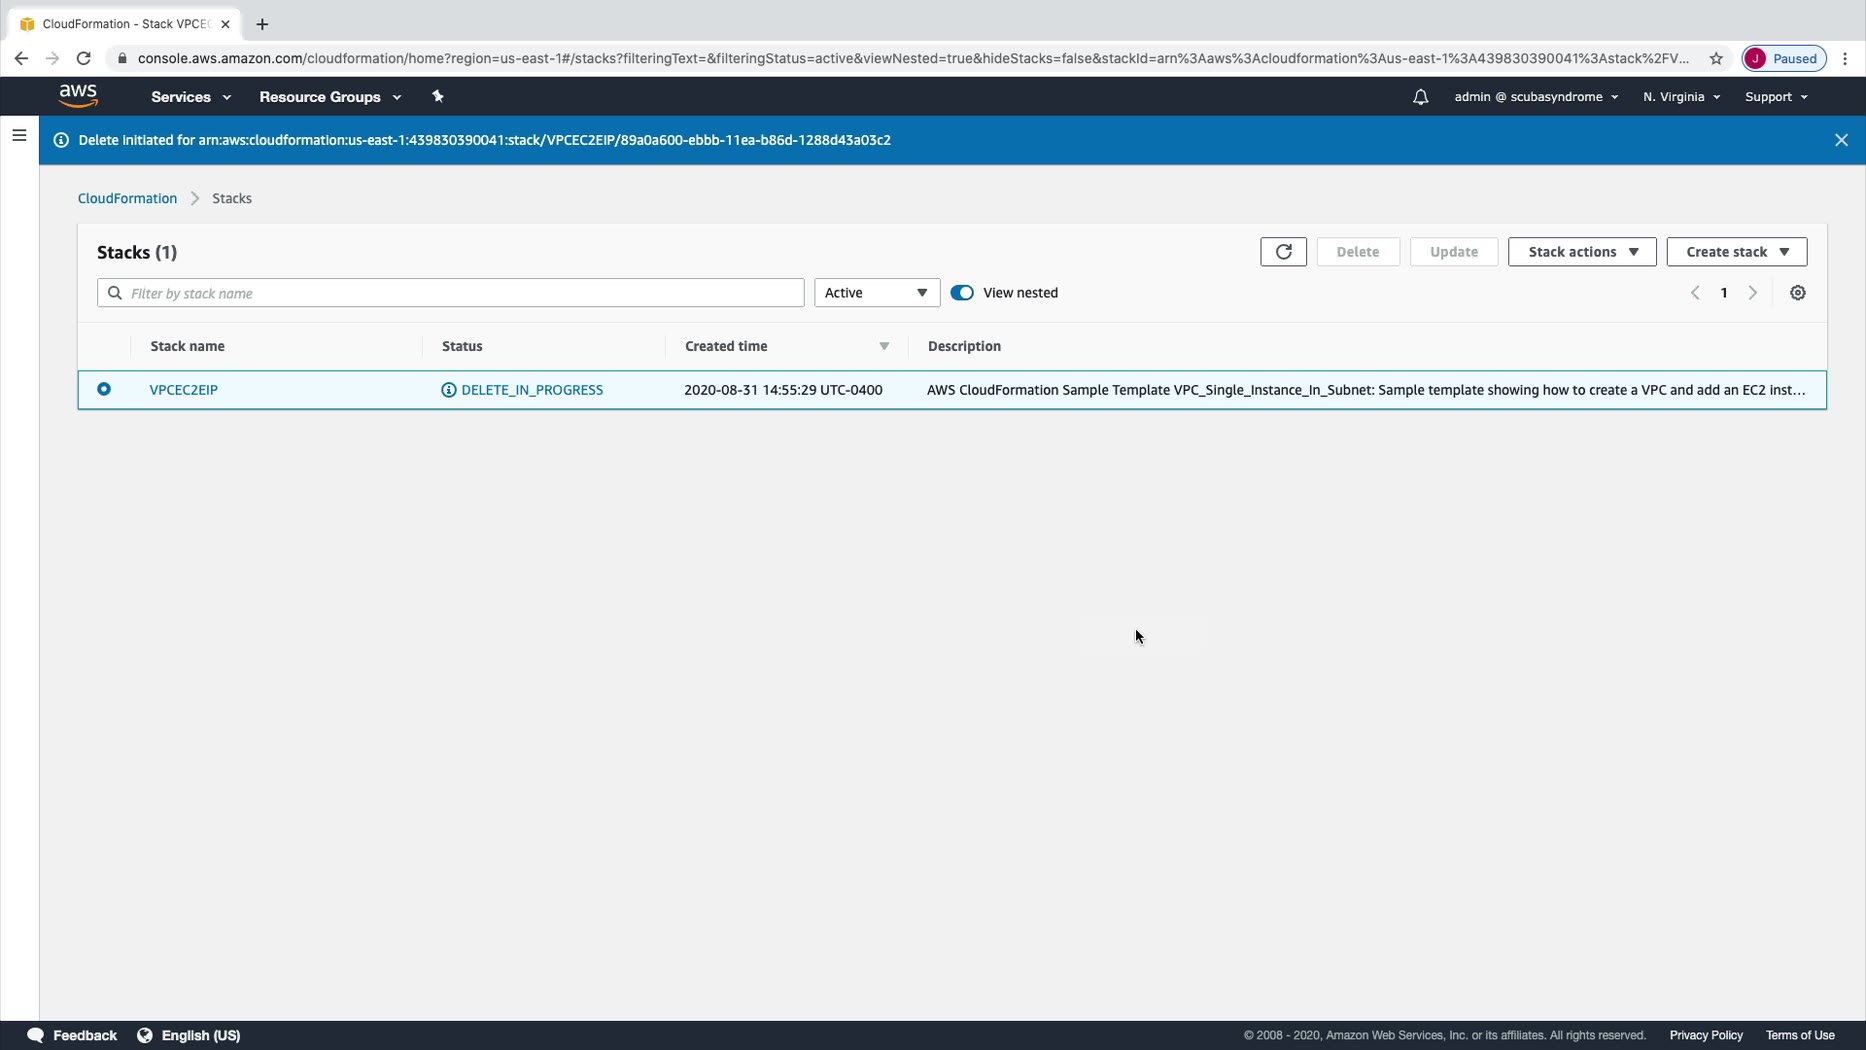Click the Update button
This screenshot has height=1050, width=1866.
pos(1454,252)
